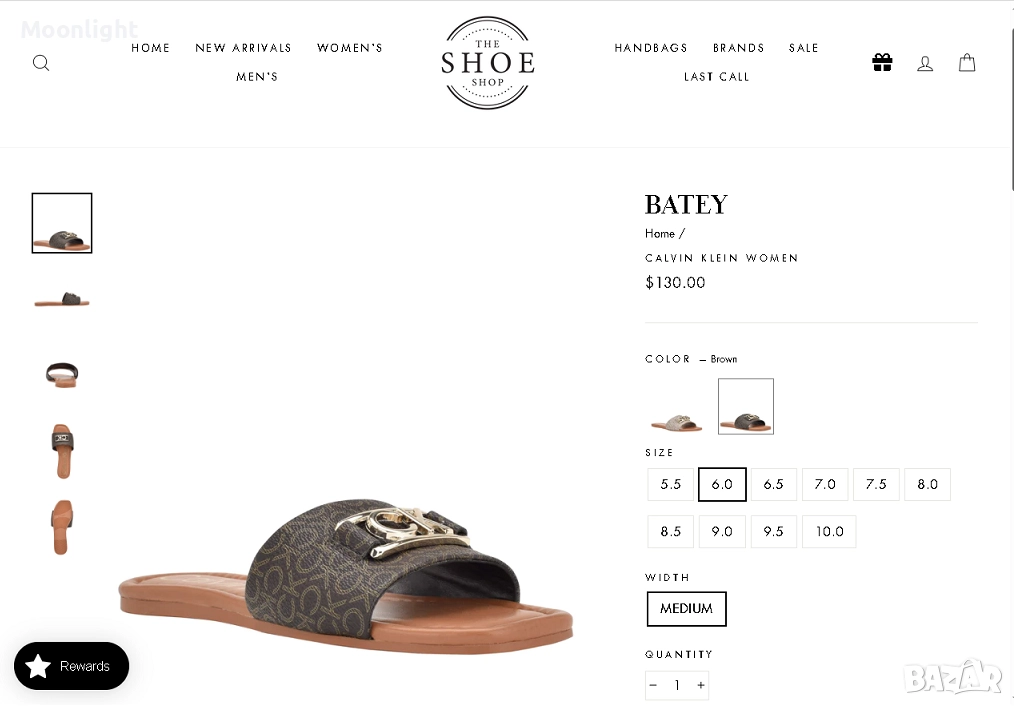1014x706 pixels.
Task: Decrease quantity with minus icon
Action: (x=653, y=685)
